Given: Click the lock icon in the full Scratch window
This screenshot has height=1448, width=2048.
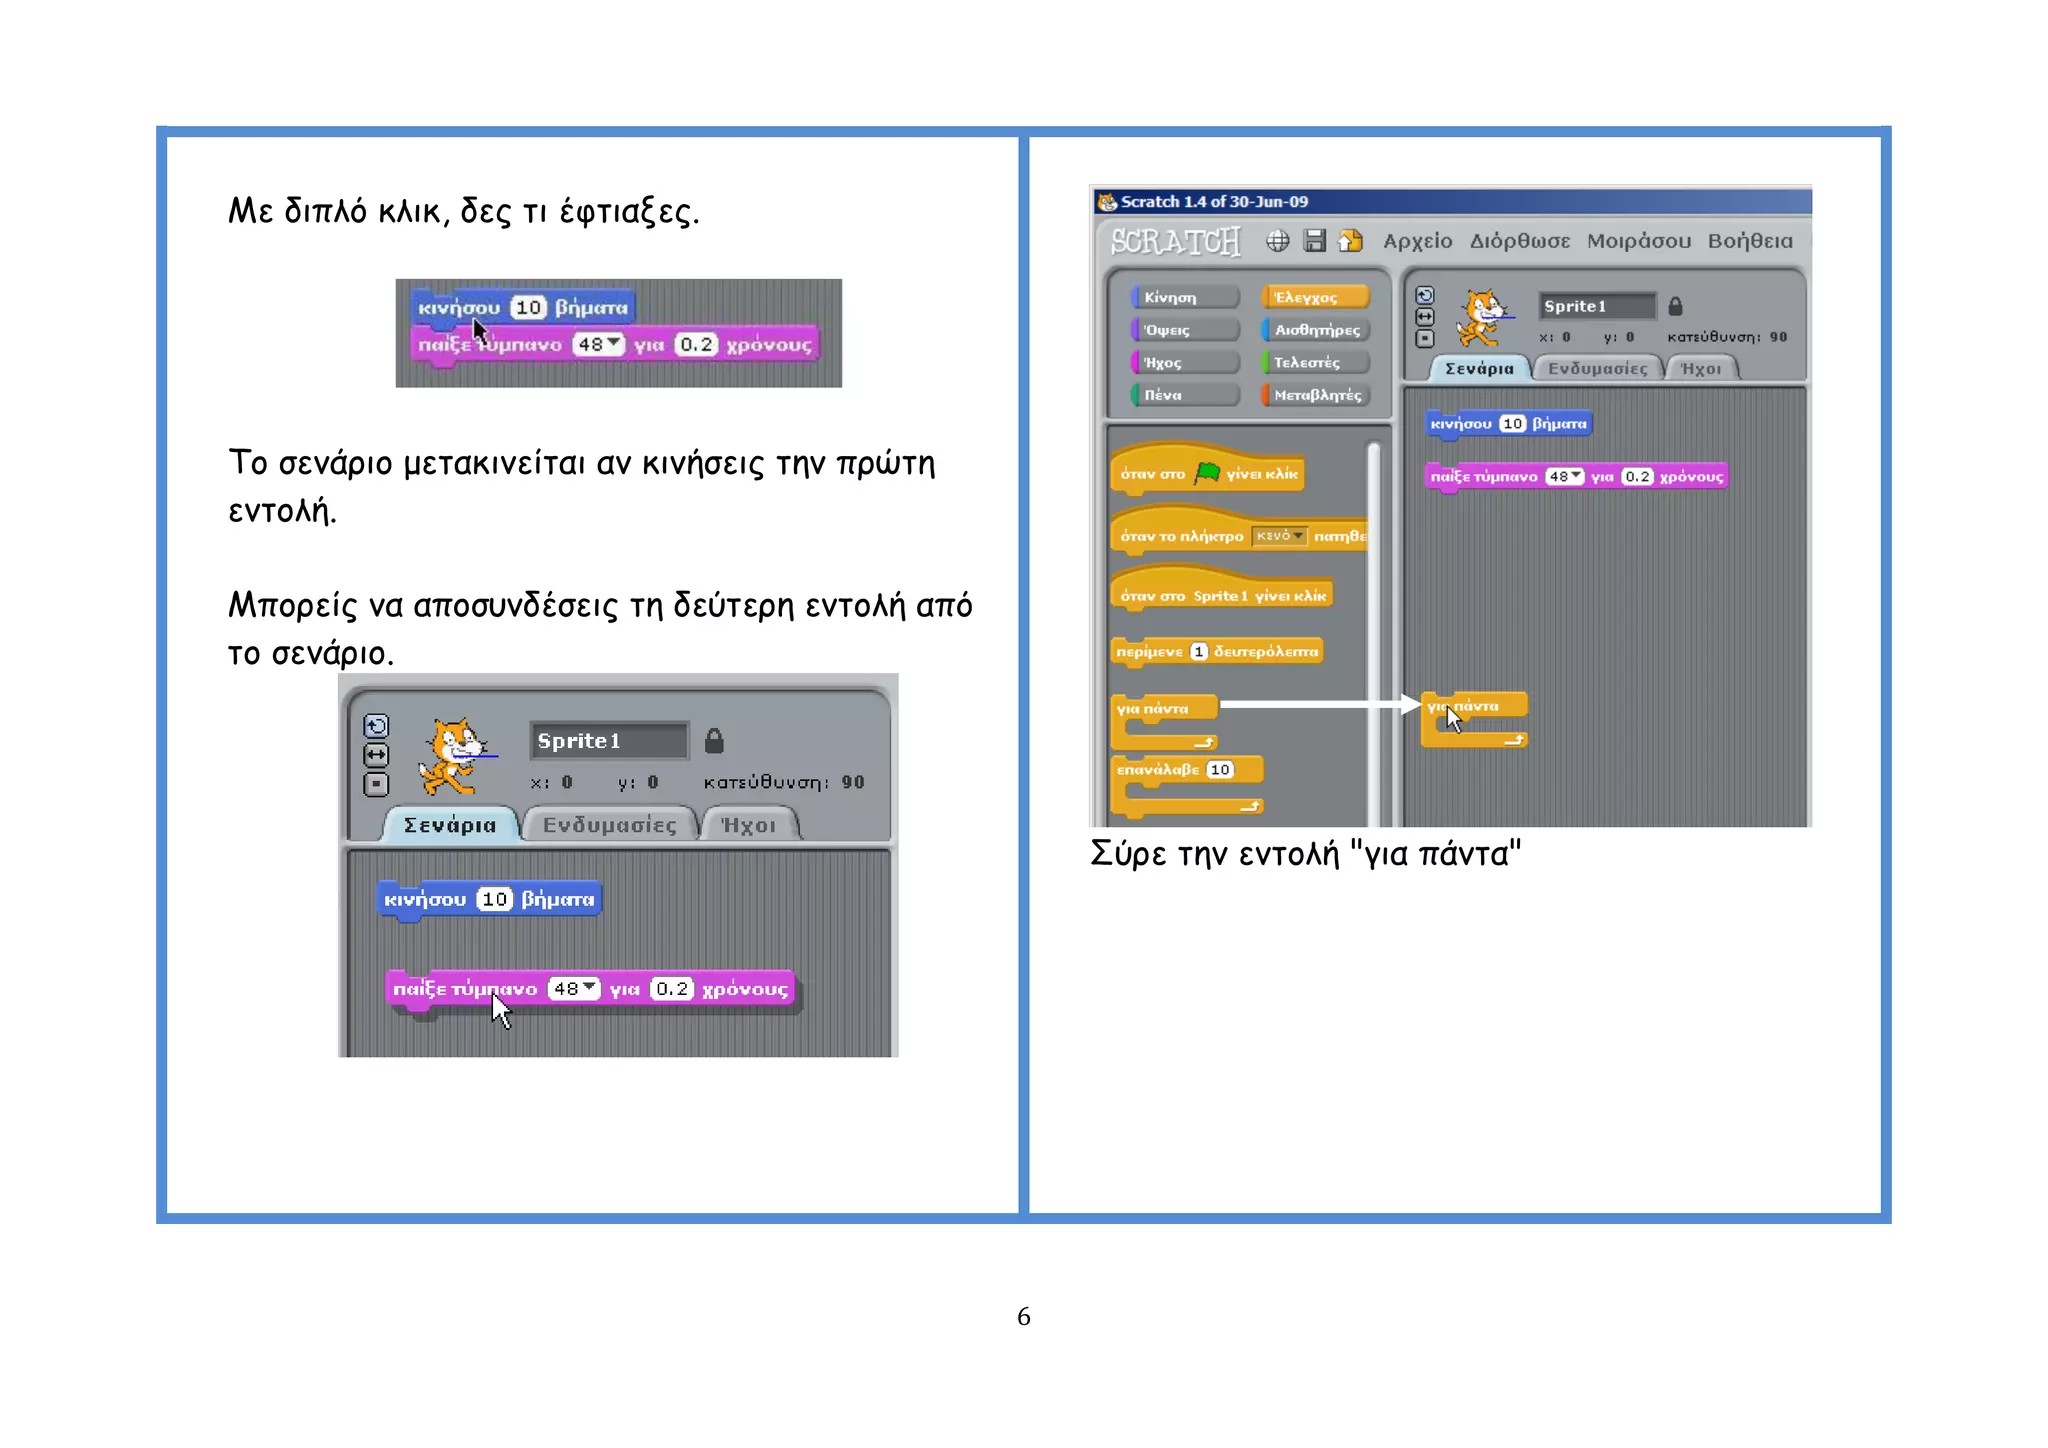Looking at the screenshot, I should 1676,307.
